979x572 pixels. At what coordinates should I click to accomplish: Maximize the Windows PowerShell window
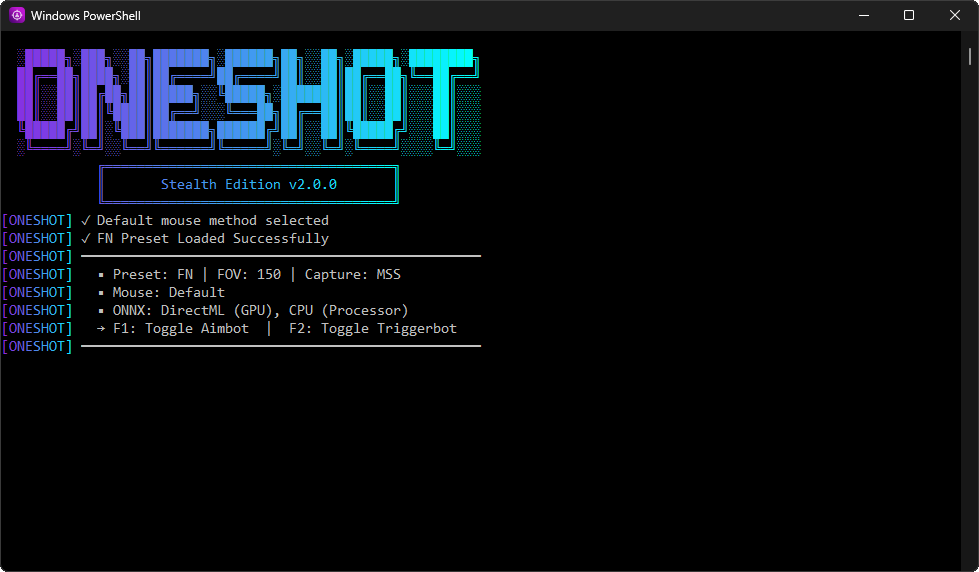[908, 15]
